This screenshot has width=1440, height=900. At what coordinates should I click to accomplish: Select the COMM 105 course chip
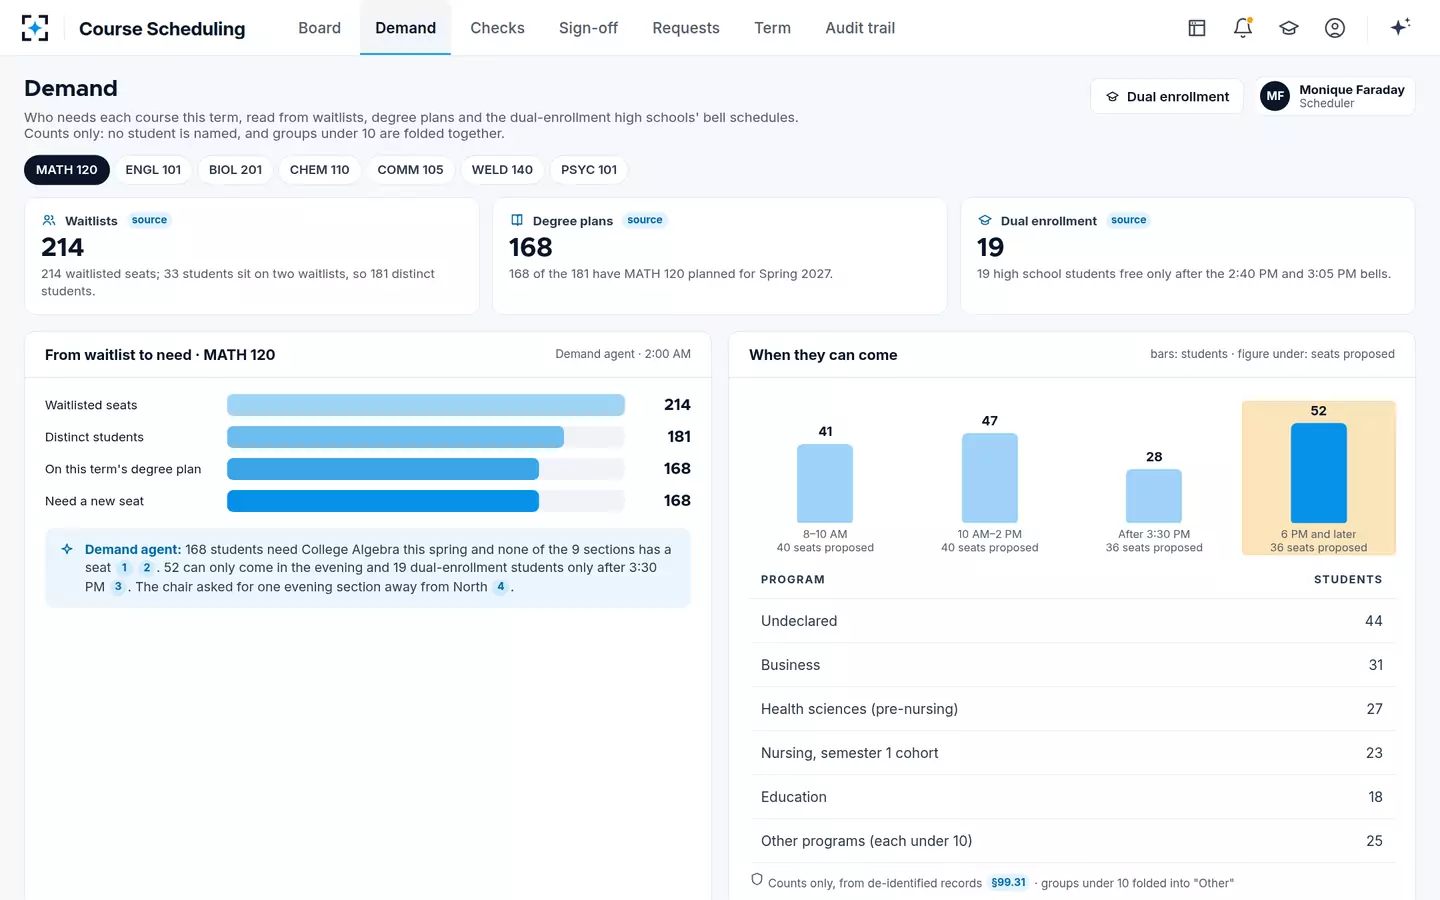tap(410, 170)
